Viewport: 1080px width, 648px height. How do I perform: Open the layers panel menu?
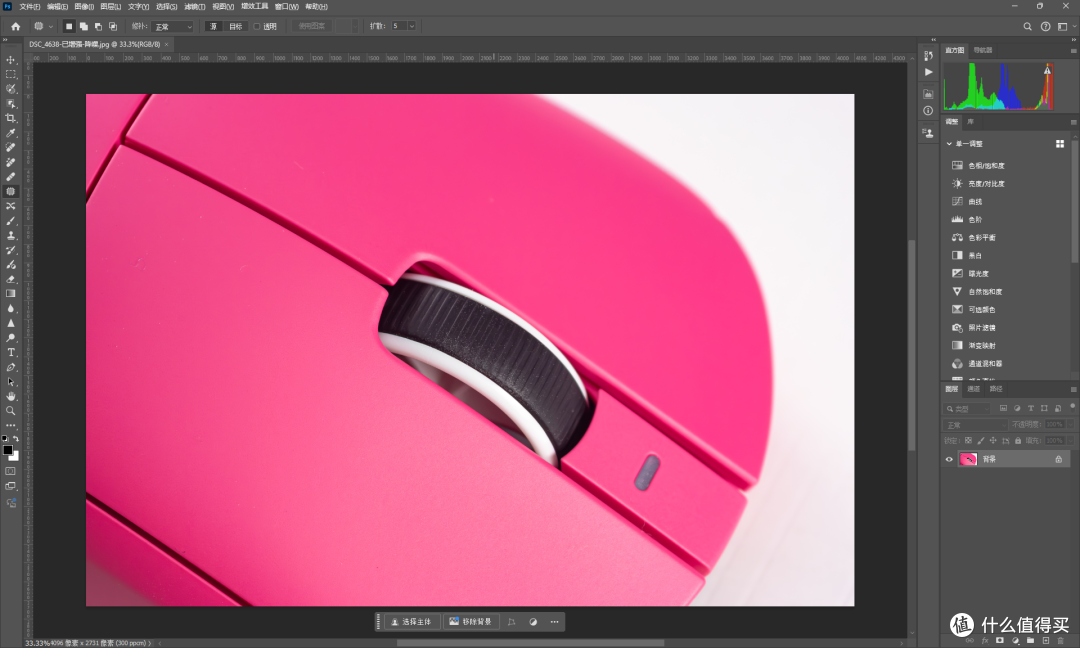1073,389
